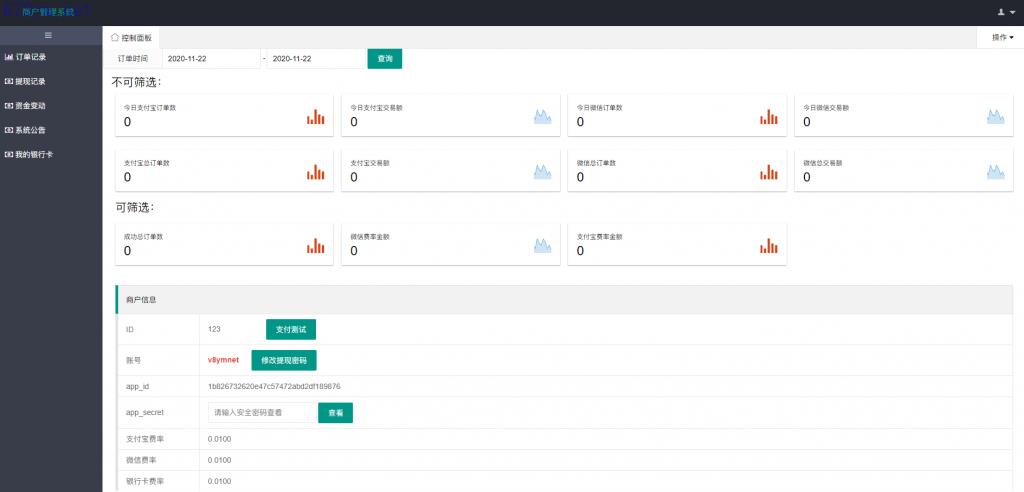The image size is (1024, 492).
Task: Click the 支付测试 button
Action: [x=290, y=330]
